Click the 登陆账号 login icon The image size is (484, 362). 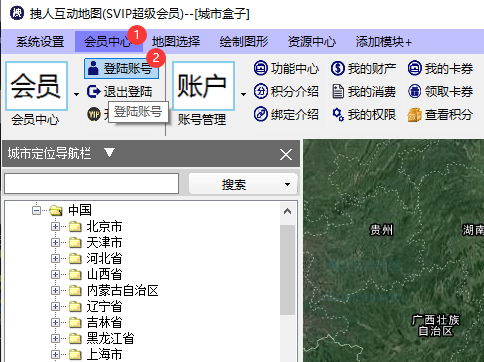pyautogui.click(x=93, y=68)
